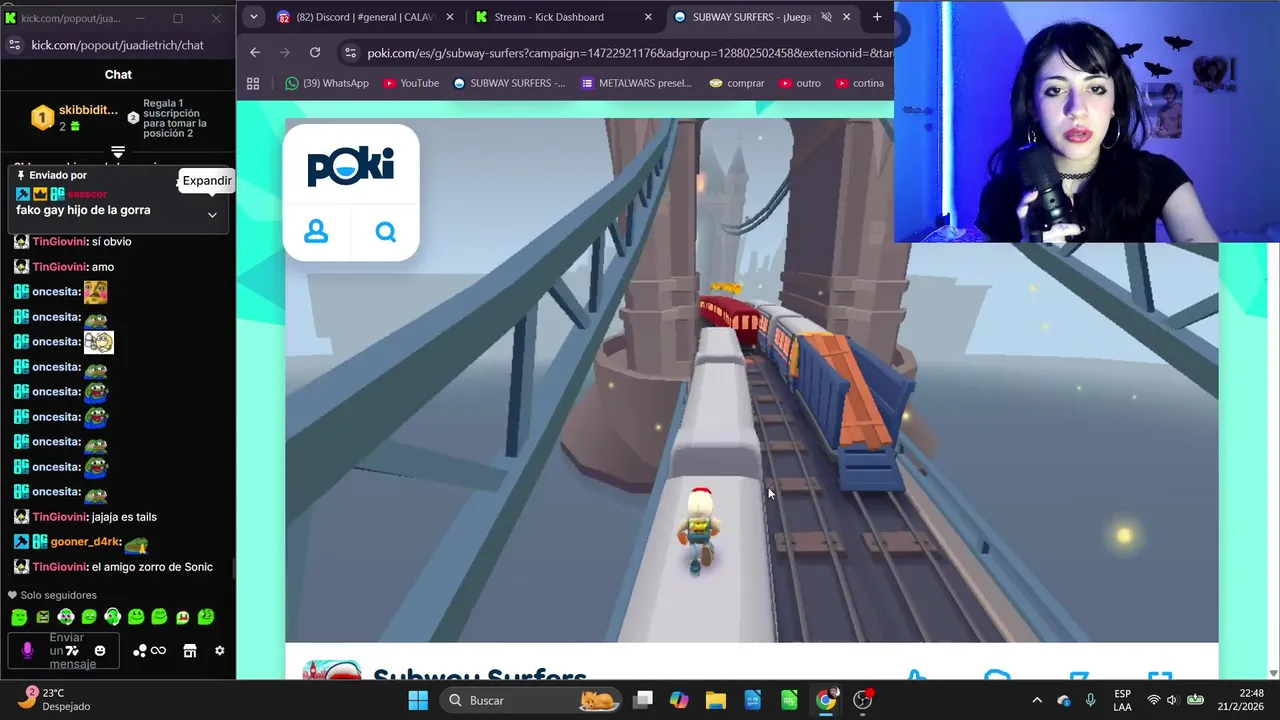The height and width of the screenshot is (720, 1280).
Task: Click the infinity icon next to chat input
Action: pyautogui.click(x=159, y=651)
